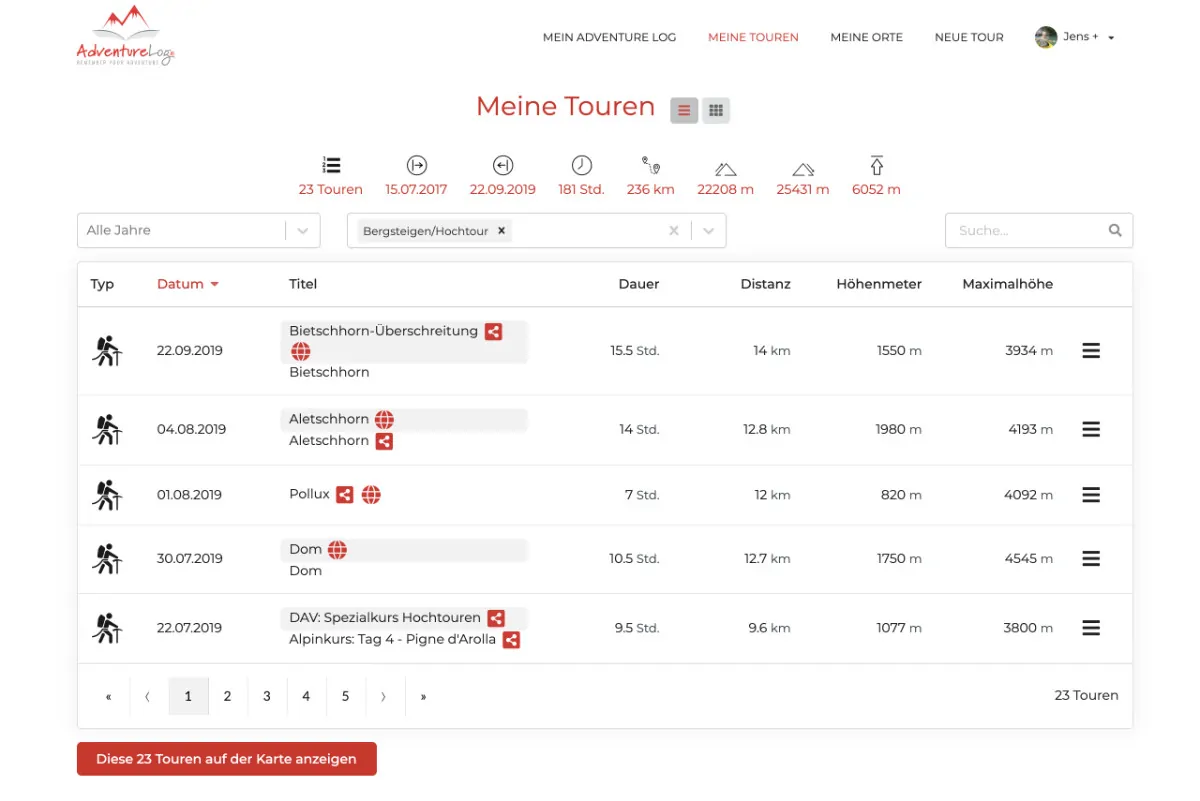Expand the Alle Jahre year dropdown

point(302,230)
